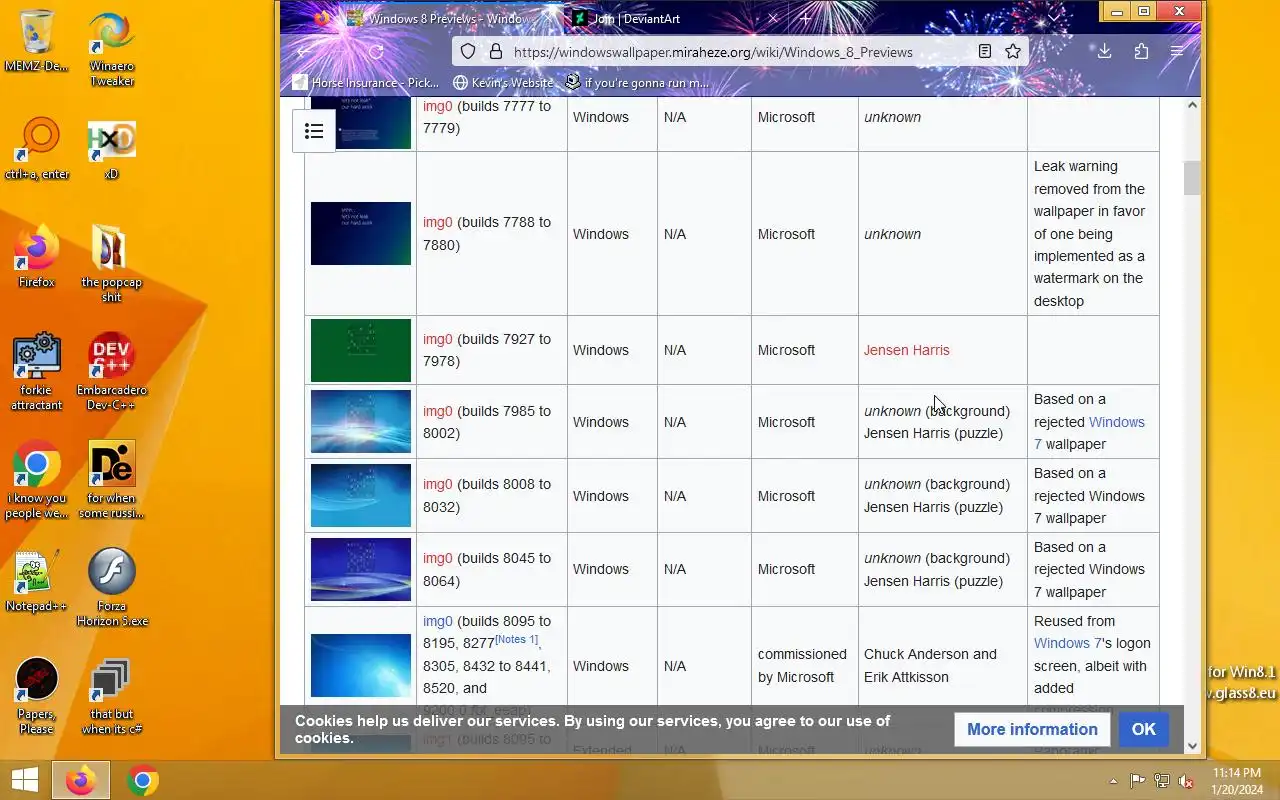
Task: Open the MEMZ-De... desktop recycle bin icon
Action: [37, 42]
